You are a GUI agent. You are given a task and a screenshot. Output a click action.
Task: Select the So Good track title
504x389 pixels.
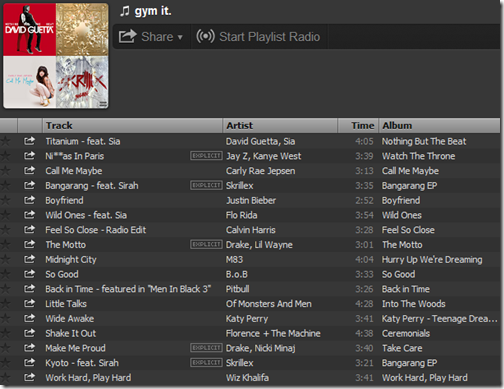[62, 274]
